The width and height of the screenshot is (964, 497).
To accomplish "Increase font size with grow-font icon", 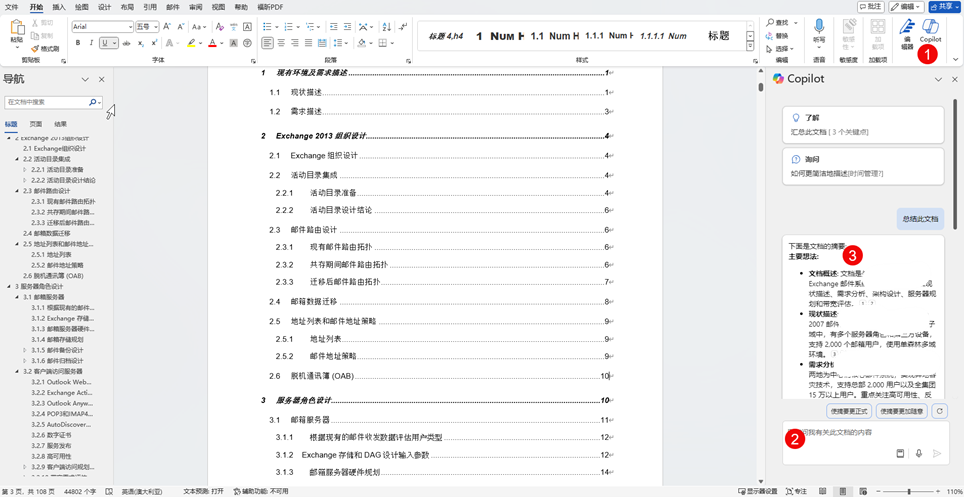I will click(x=168, y=27).
